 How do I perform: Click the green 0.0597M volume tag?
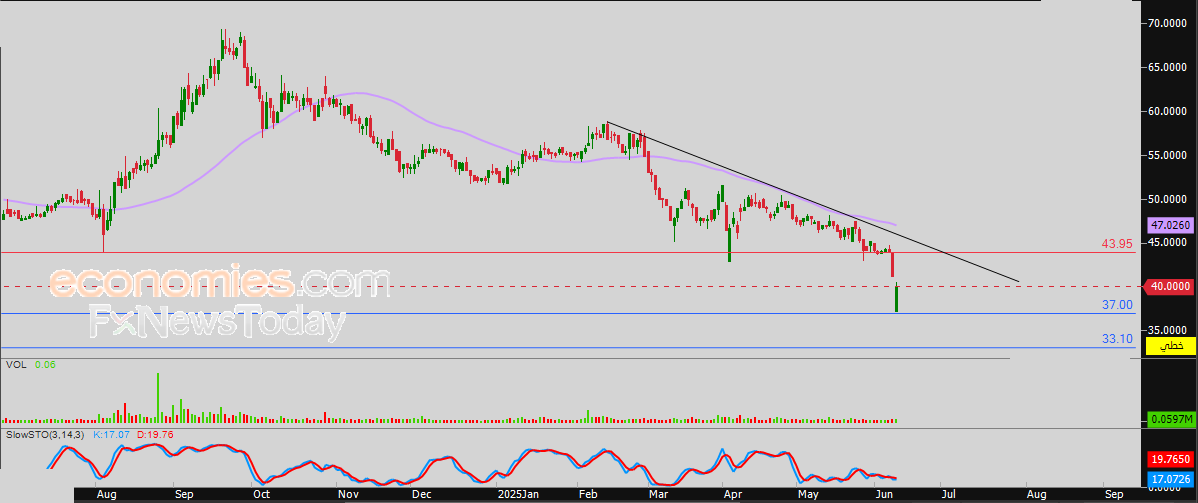pyautogui.click(x=1172, y=420)
